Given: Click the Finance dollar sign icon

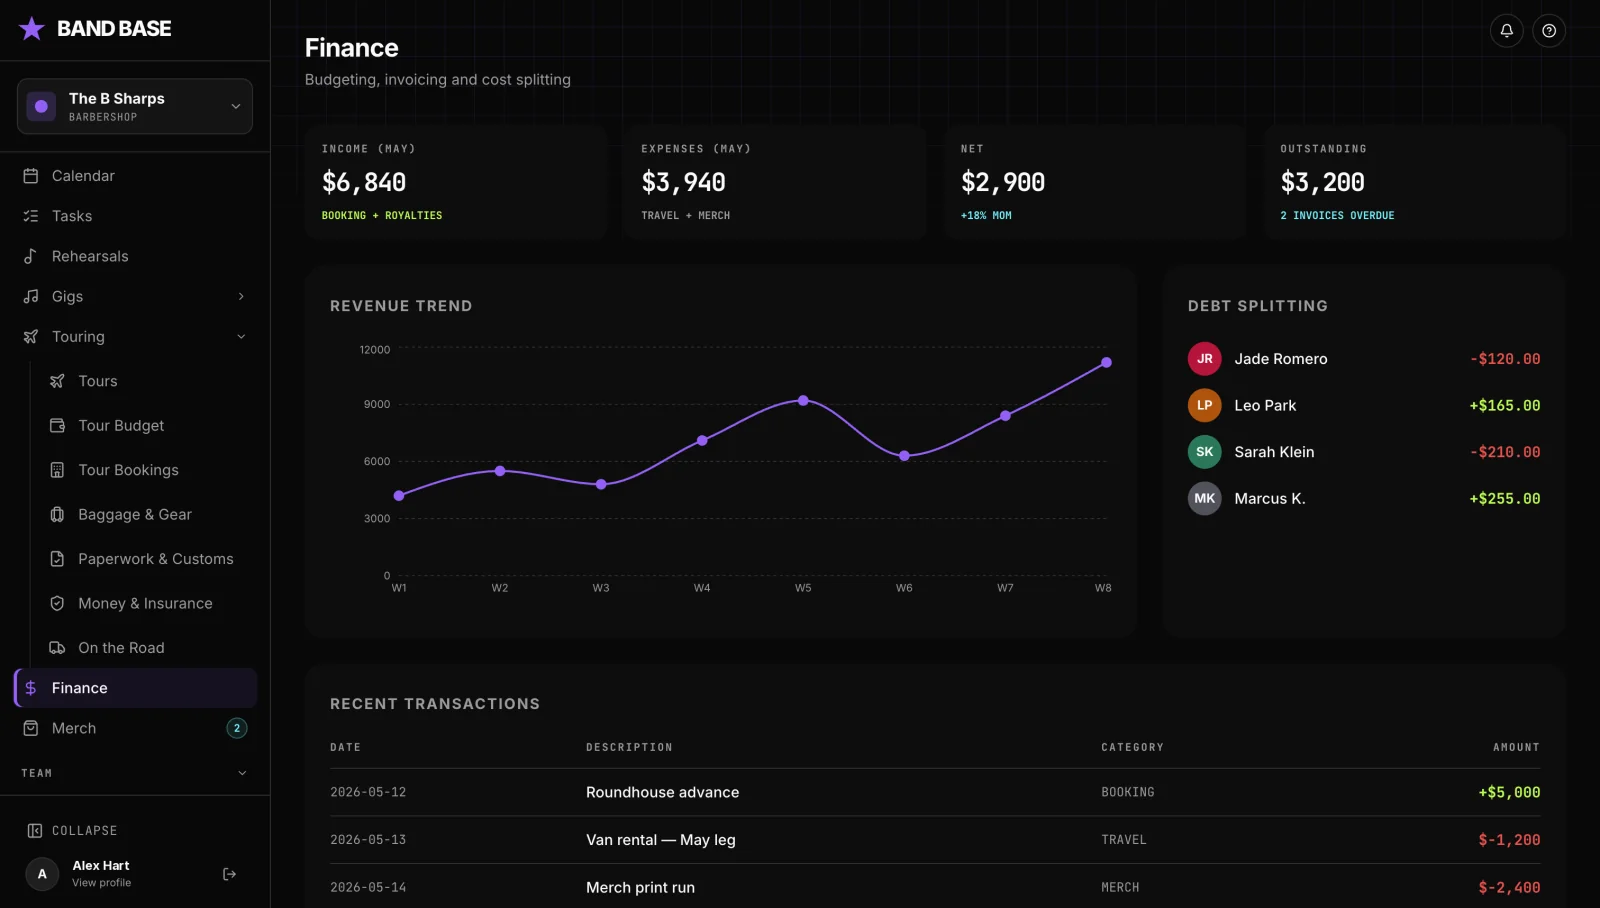Looking at the screenshot, I should click(31, 688).
